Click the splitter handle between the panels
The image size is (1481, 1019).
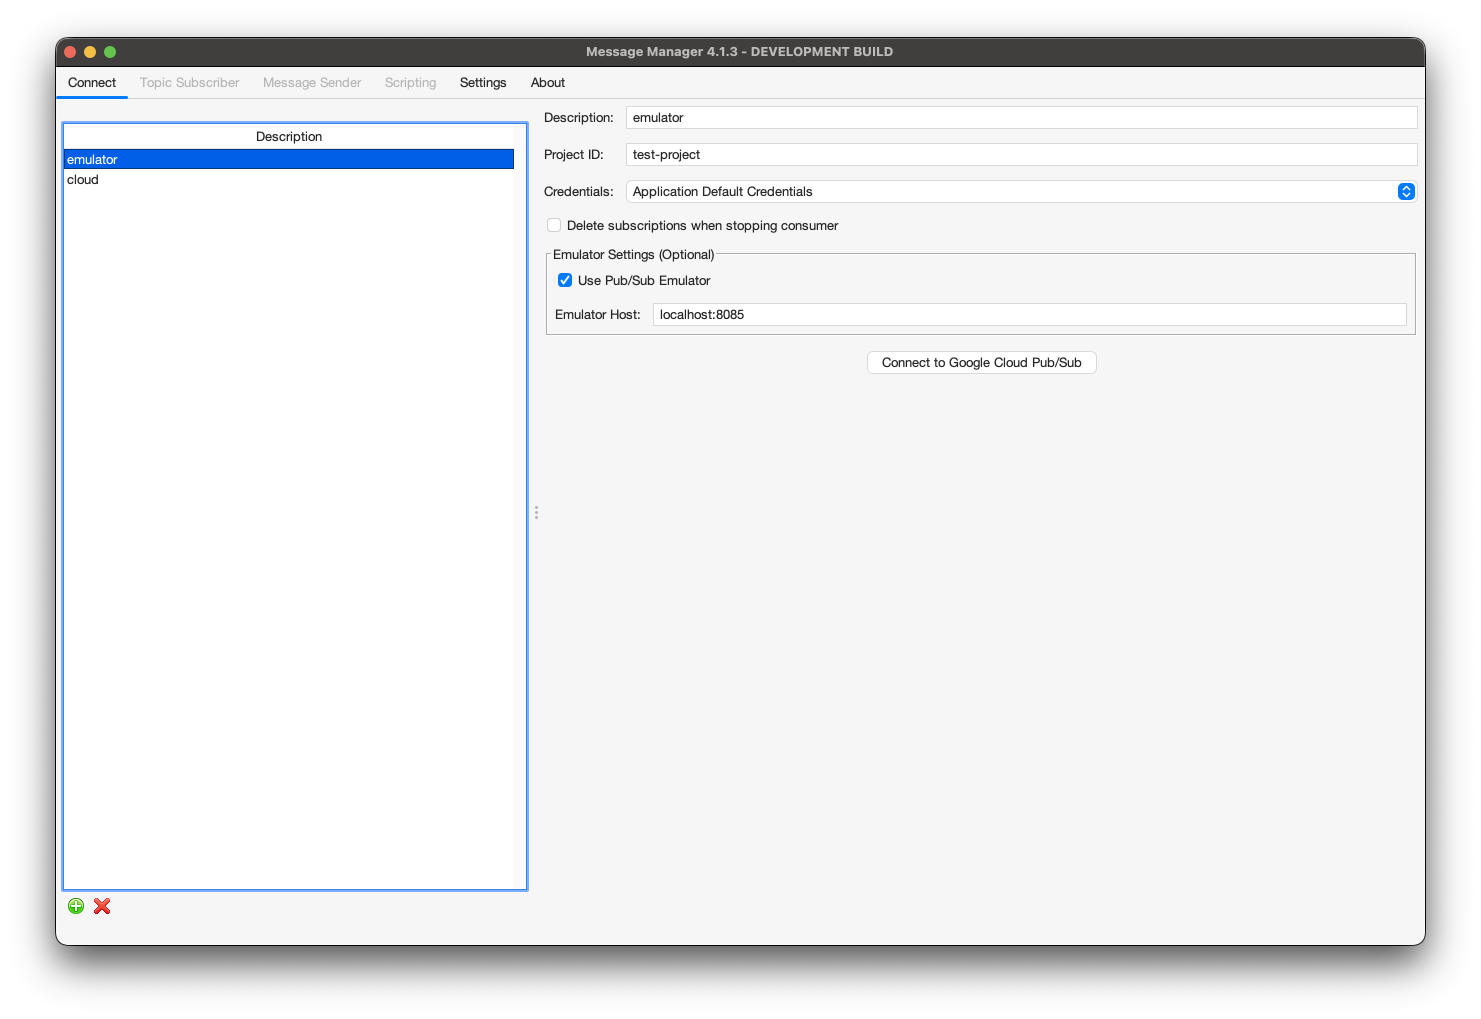(x=536, y=512)
